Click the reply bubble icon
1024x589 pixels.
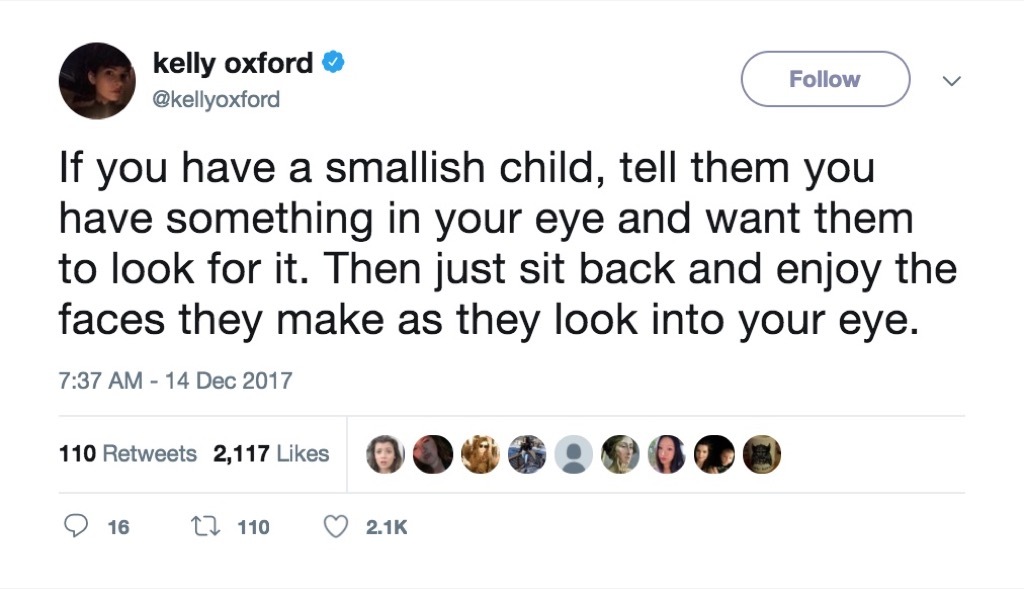(x=78, y=524)
